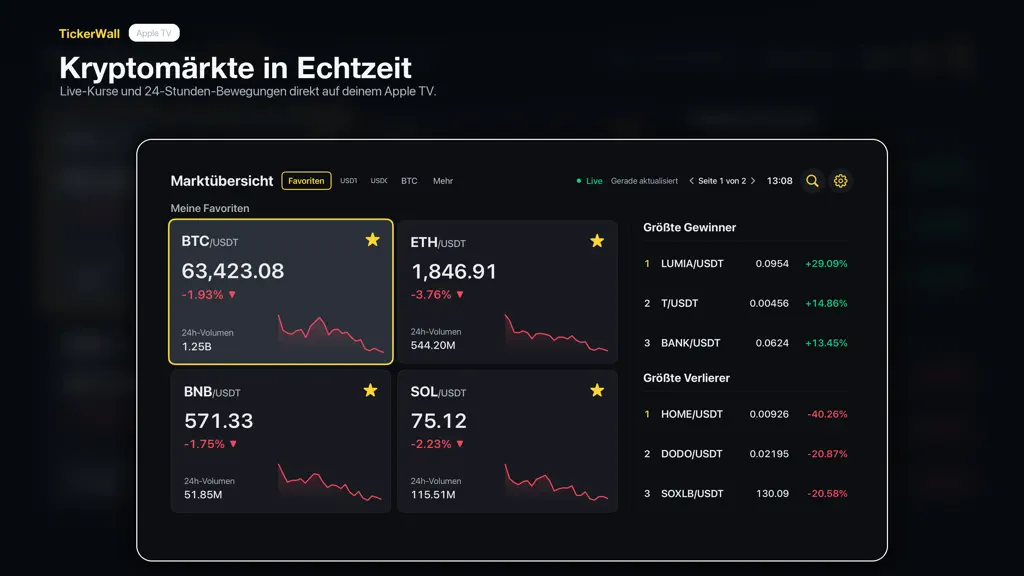Go to previous page chevron
Viewport: 1024px width, 576px height.
pos(692,181)
